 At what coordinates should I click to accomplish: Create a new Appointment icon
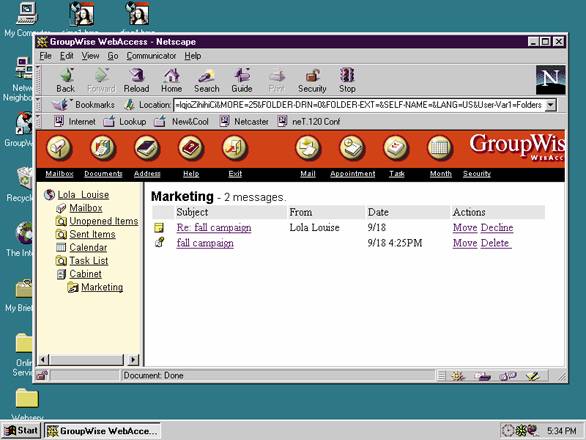pyautogui.click(x=352, y=148)
